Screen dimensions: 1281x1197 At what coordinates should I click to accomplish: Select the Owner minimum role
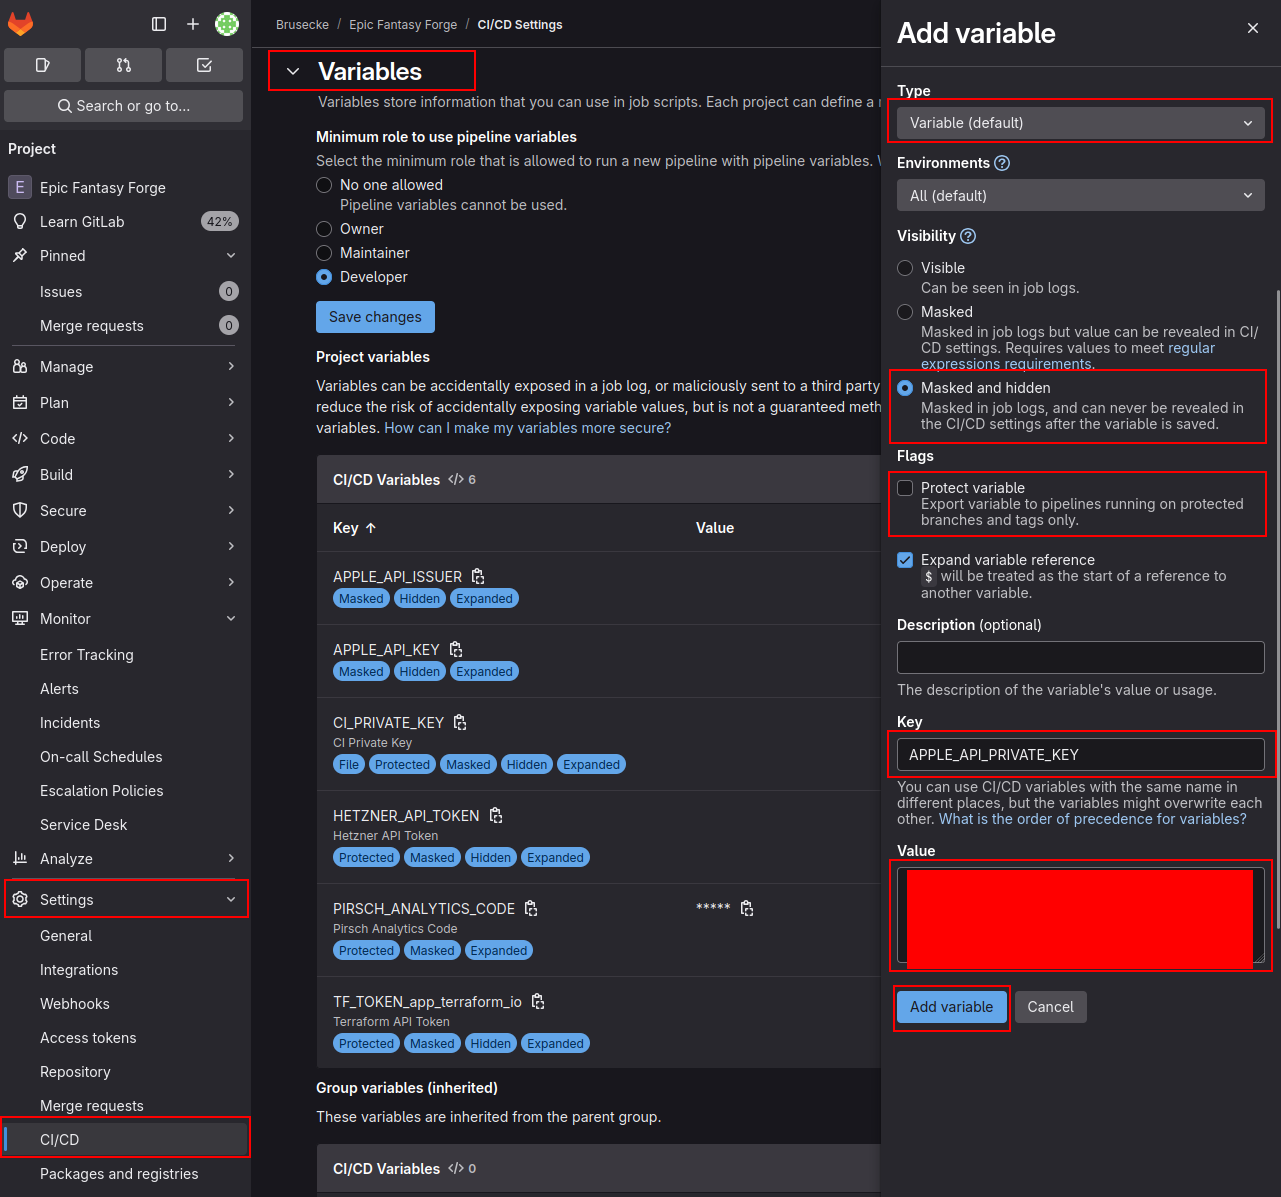click(324, 229)
